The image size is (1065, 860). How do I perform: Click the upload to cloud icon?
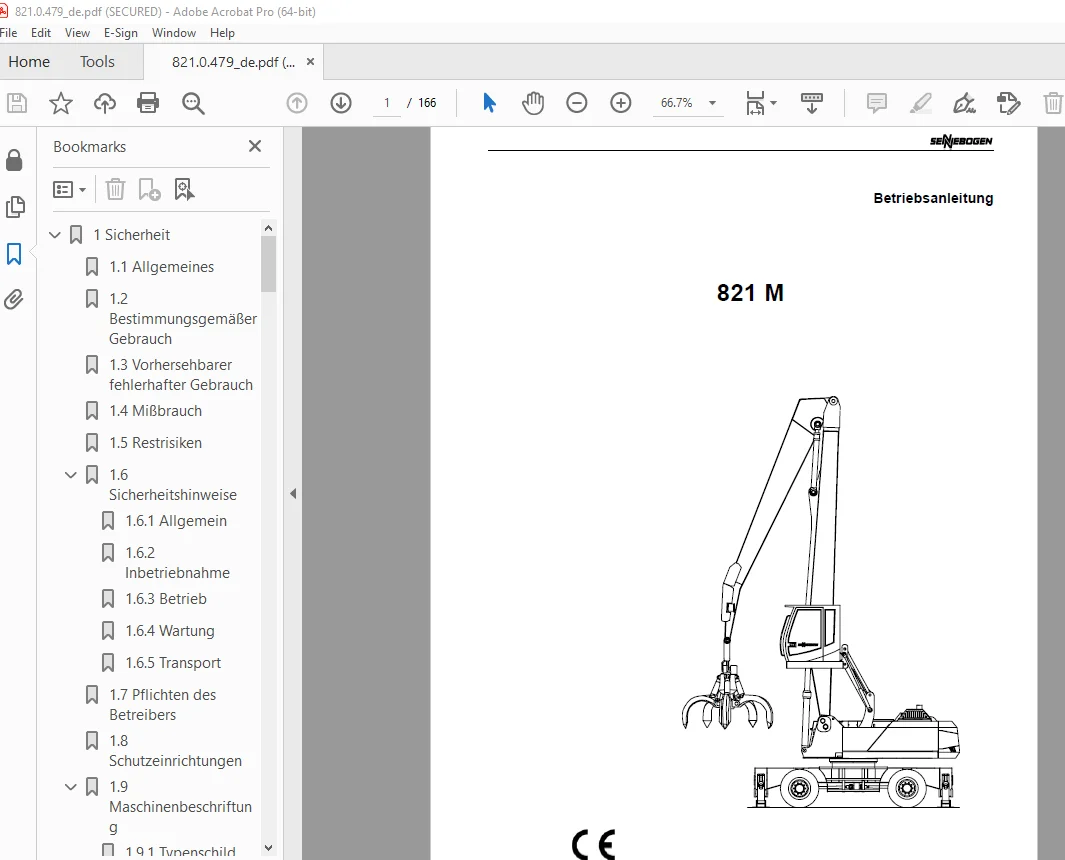(105, 103)
